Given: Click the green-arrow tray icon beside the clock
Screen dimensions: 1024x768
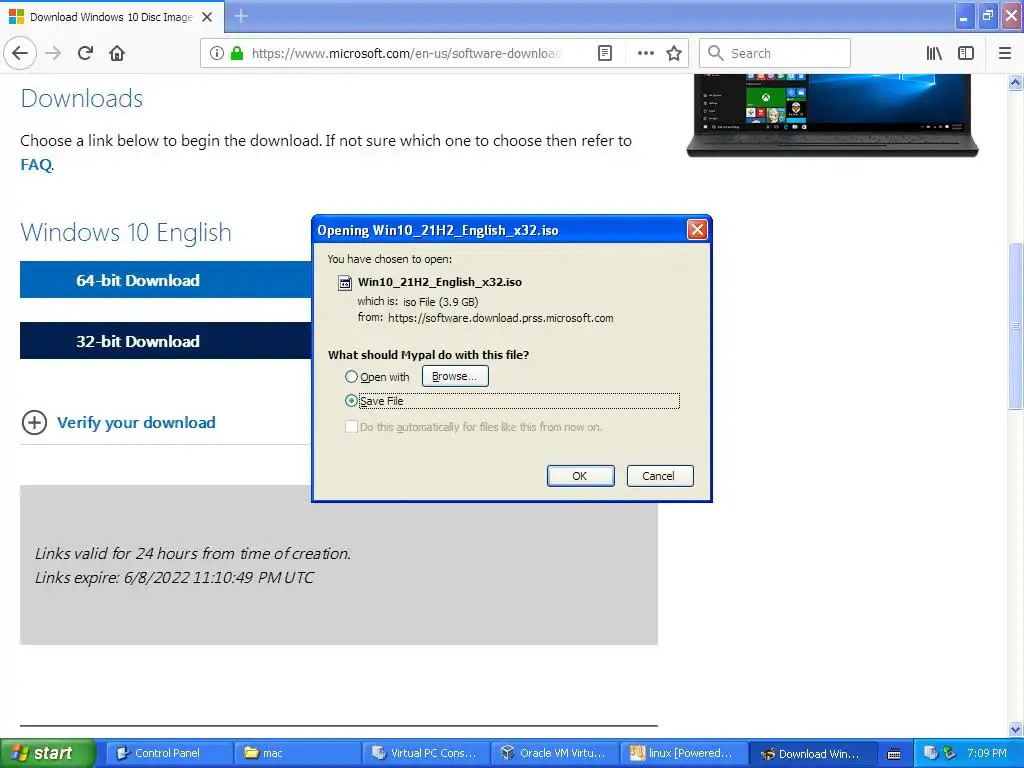Looking at the screenshot, I should coord(949,753).
